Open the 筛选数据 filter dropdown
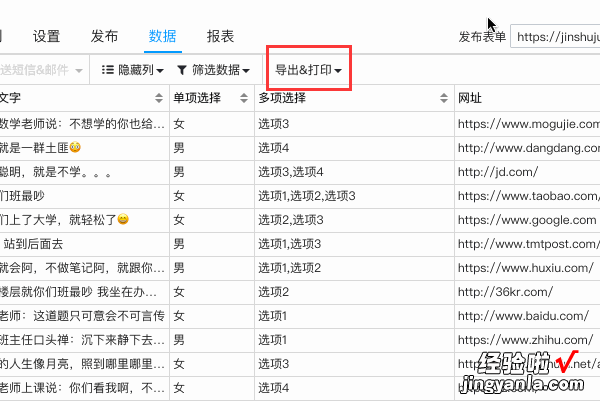600x401 pixels. [214, 70]
